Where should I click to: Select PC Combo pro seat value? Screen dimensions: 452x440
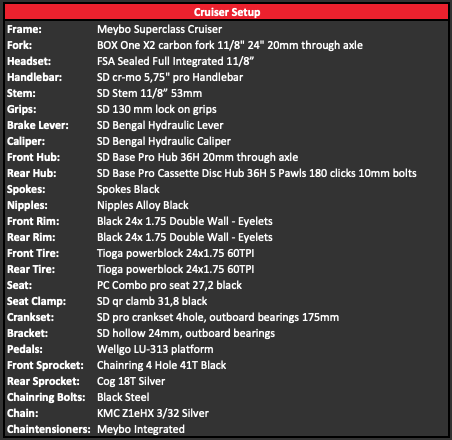click(169, 285)
